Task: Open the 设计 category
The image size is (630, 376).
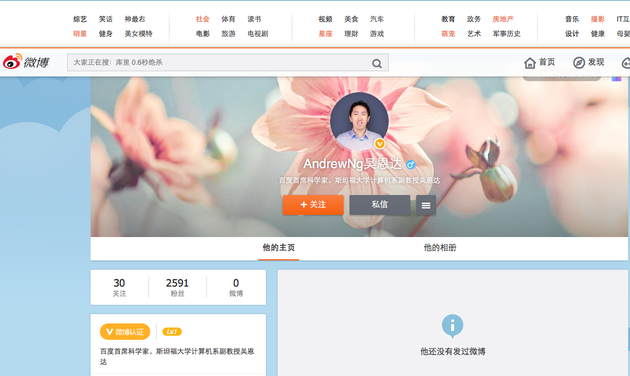Action: click(x=572, y=34)
